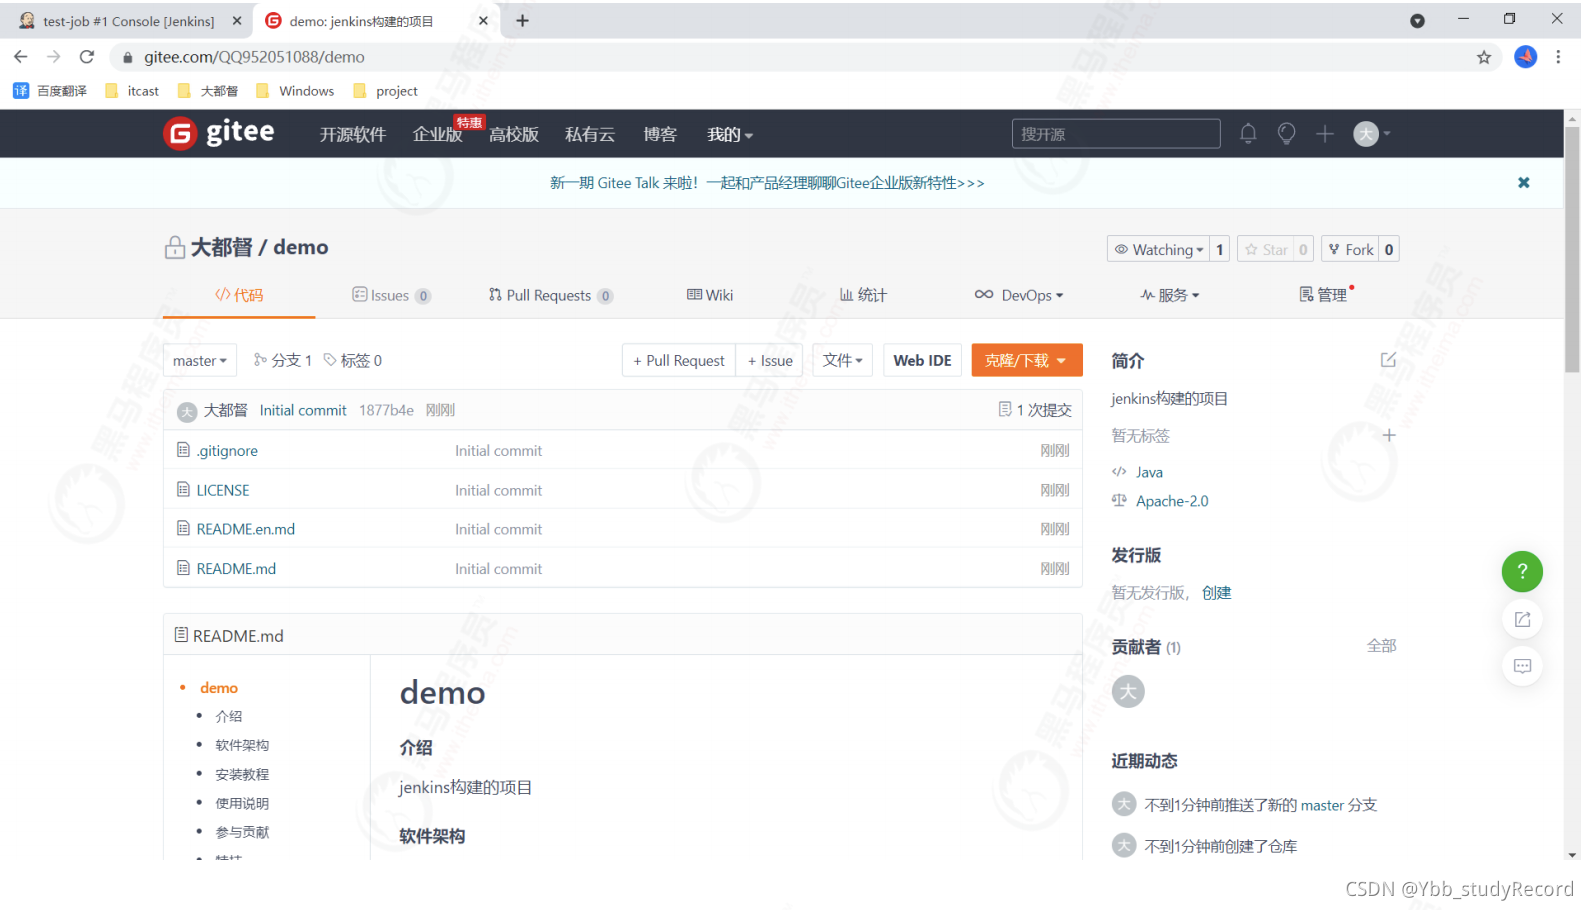Select the Issues tab

coord(391,296)
